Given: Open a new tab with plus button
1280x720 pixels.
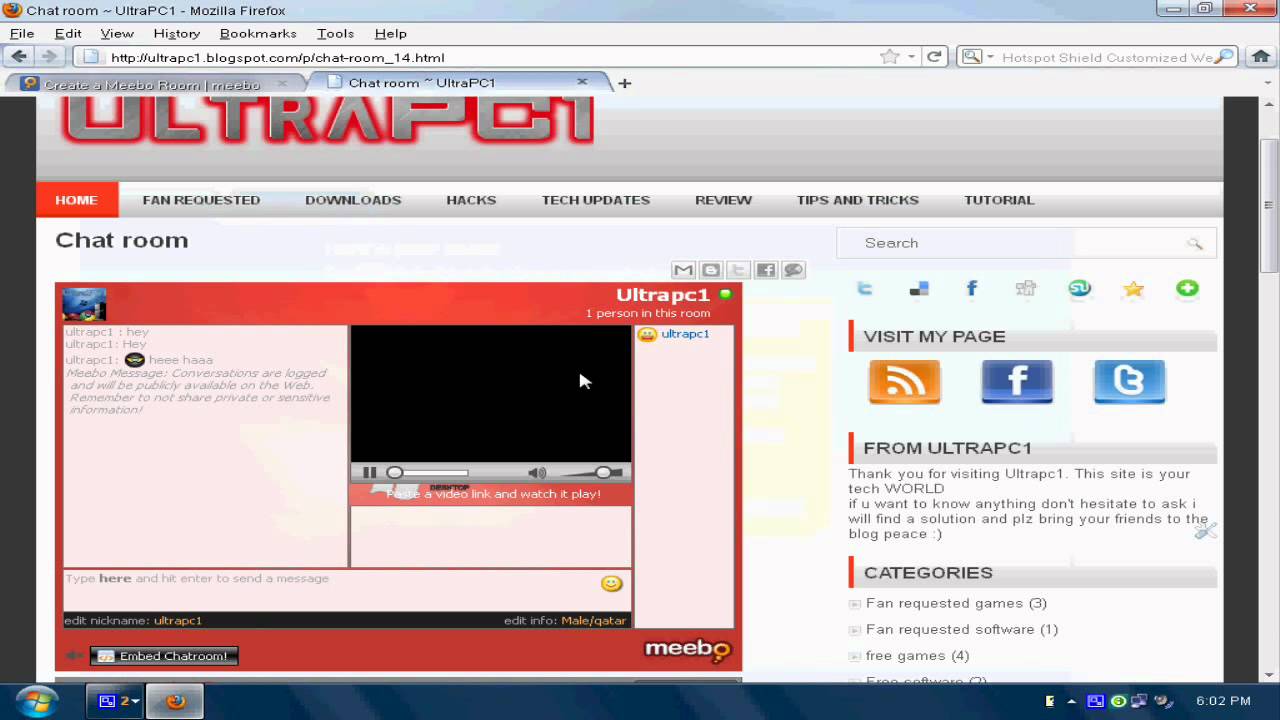Looking at the screenshot, I should tap(624, 83).
